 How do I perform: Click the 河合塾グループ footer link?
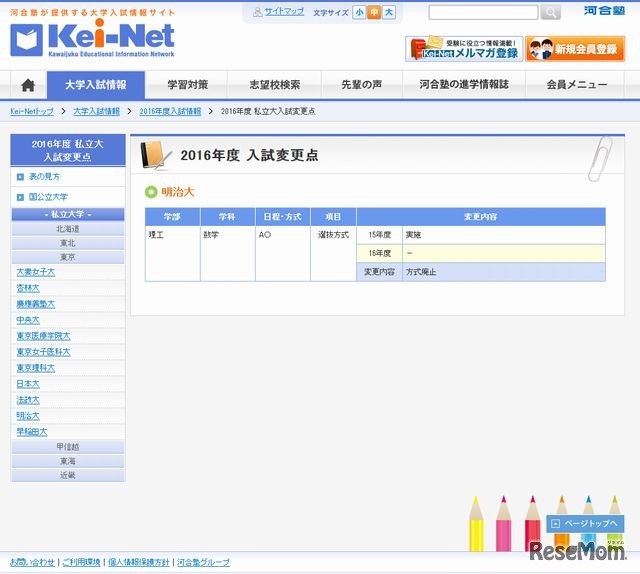203,562
